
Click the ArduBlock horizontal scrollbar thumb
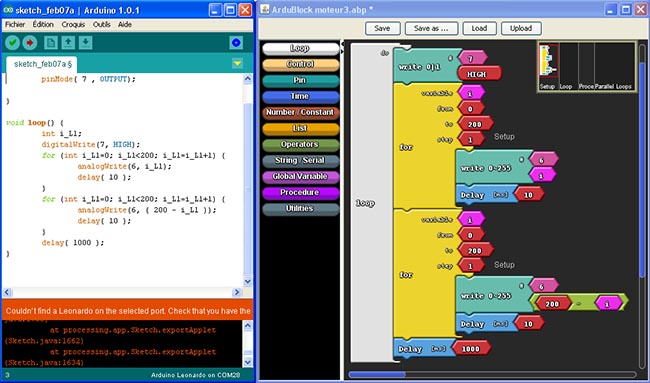pyautogui.click(x=377, y=375)
